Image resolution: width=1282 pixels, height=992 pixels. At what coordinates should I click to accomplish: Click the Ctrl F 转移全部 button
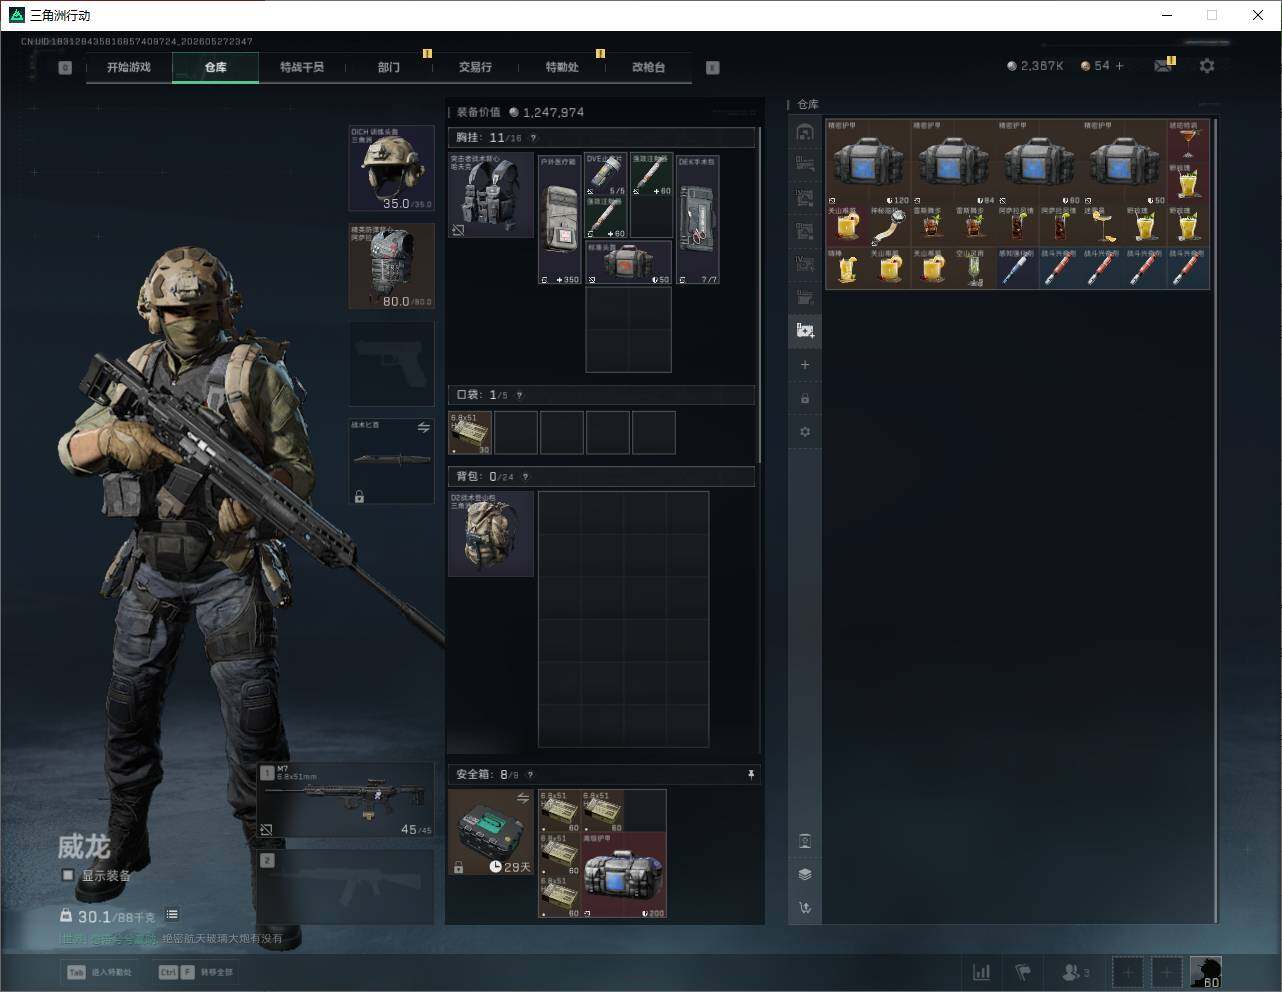point(196,972)
